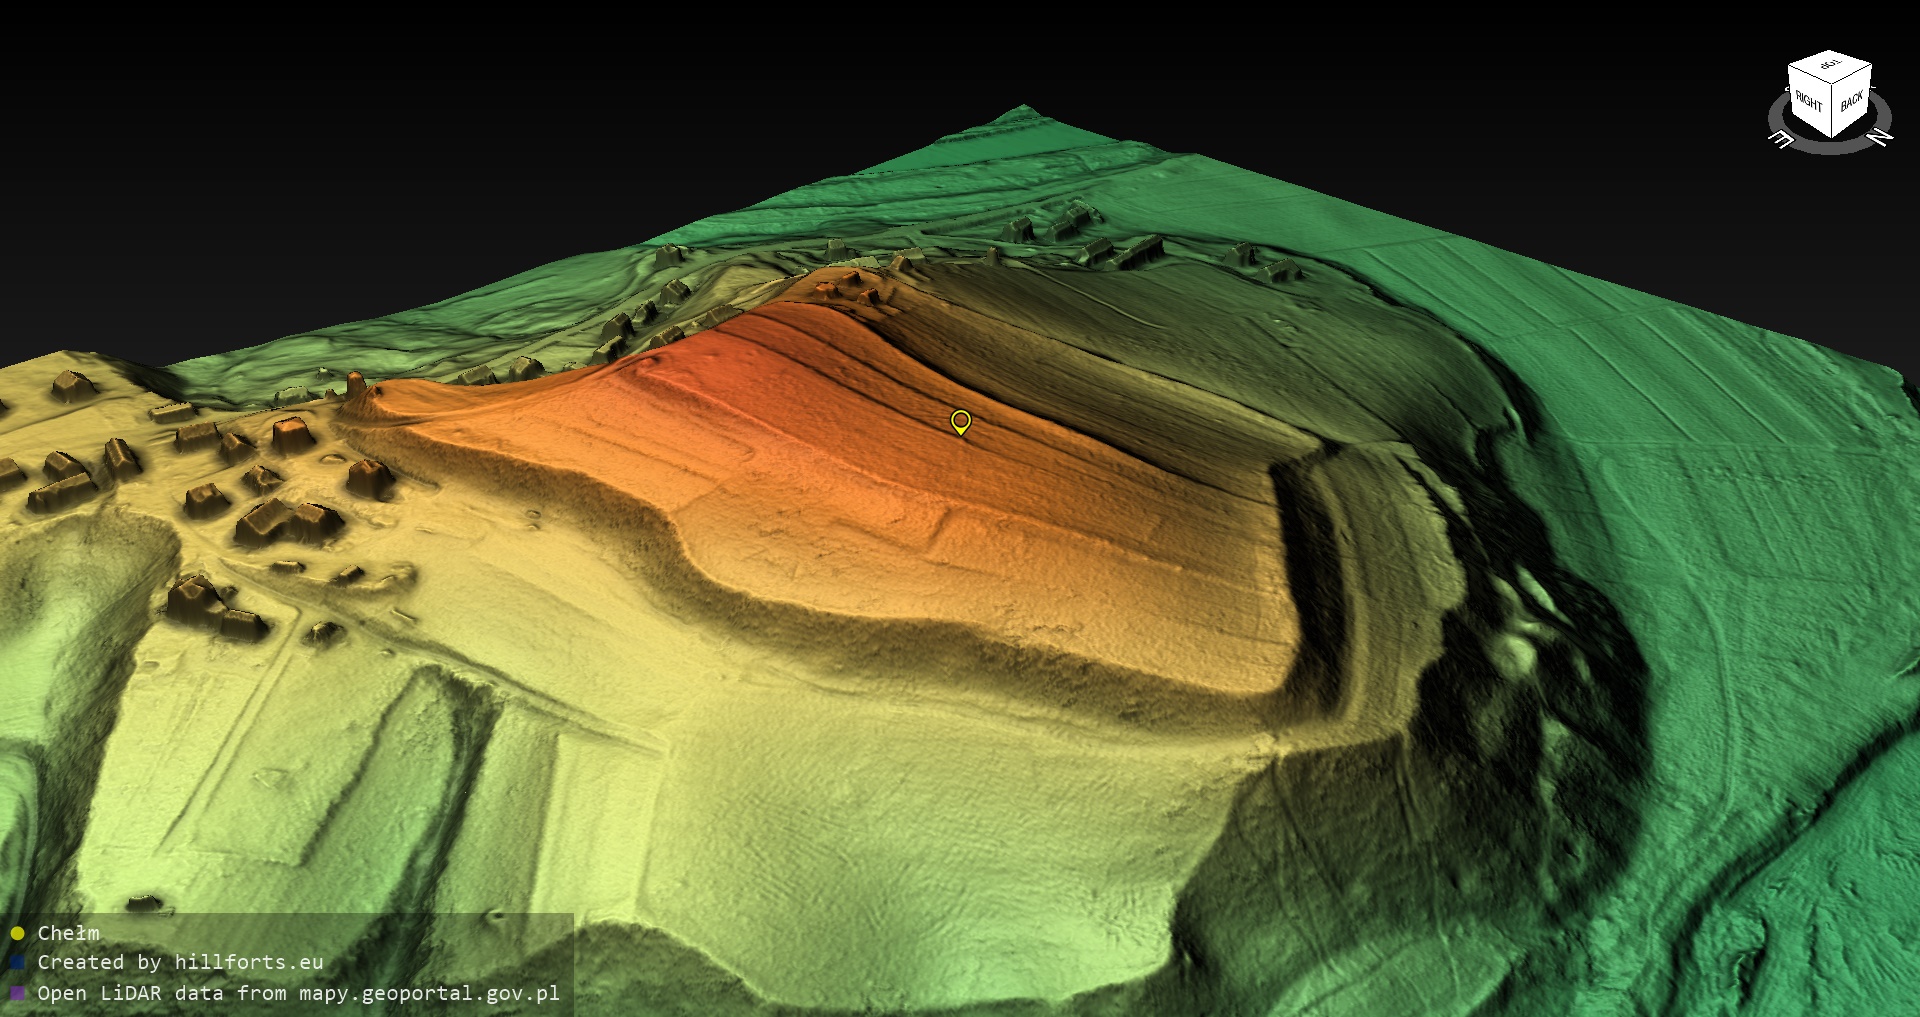Click the far top corner of the terrain model
The height and width of the screenshot is (1017, 1920).
click(x=1023, y=108)
